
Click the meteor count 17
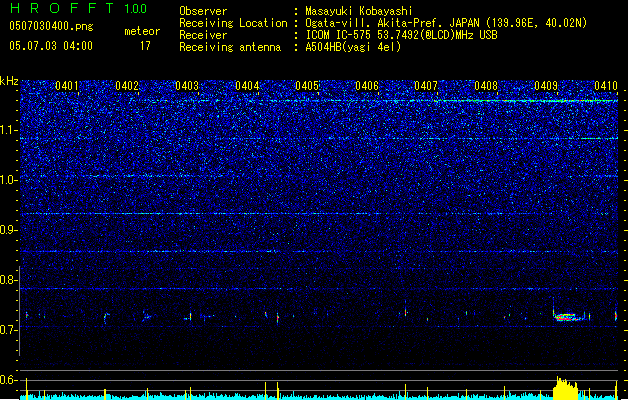coord(145,46)
